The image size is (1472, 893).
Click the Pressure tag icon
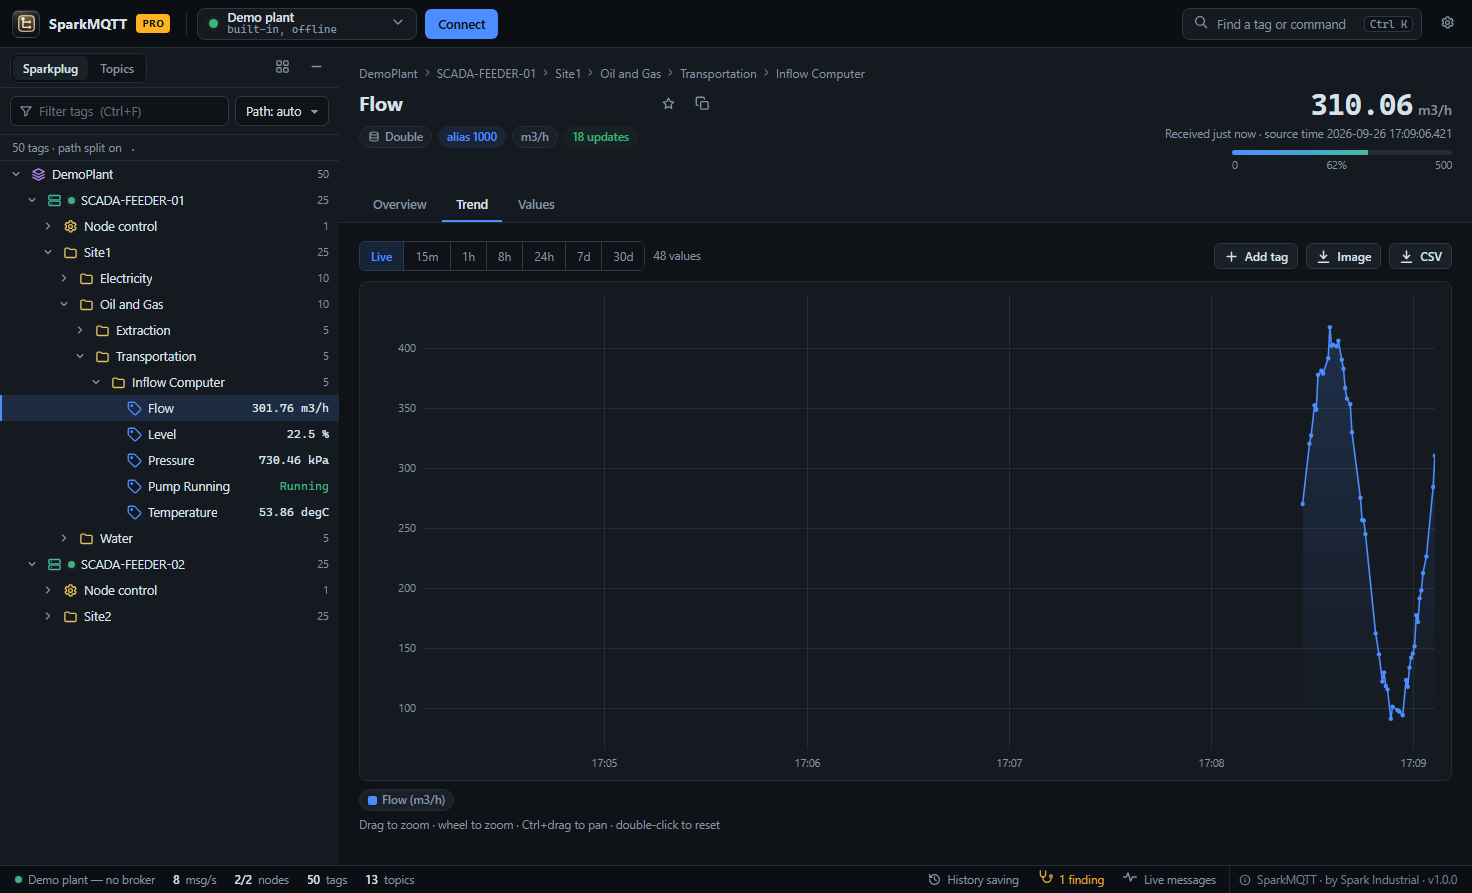134,460
